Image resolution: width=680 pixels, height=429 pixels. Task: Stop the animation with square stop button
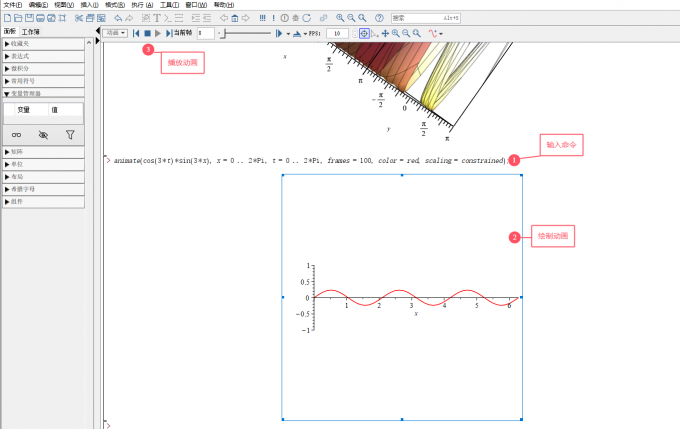(x=146, y=33)
